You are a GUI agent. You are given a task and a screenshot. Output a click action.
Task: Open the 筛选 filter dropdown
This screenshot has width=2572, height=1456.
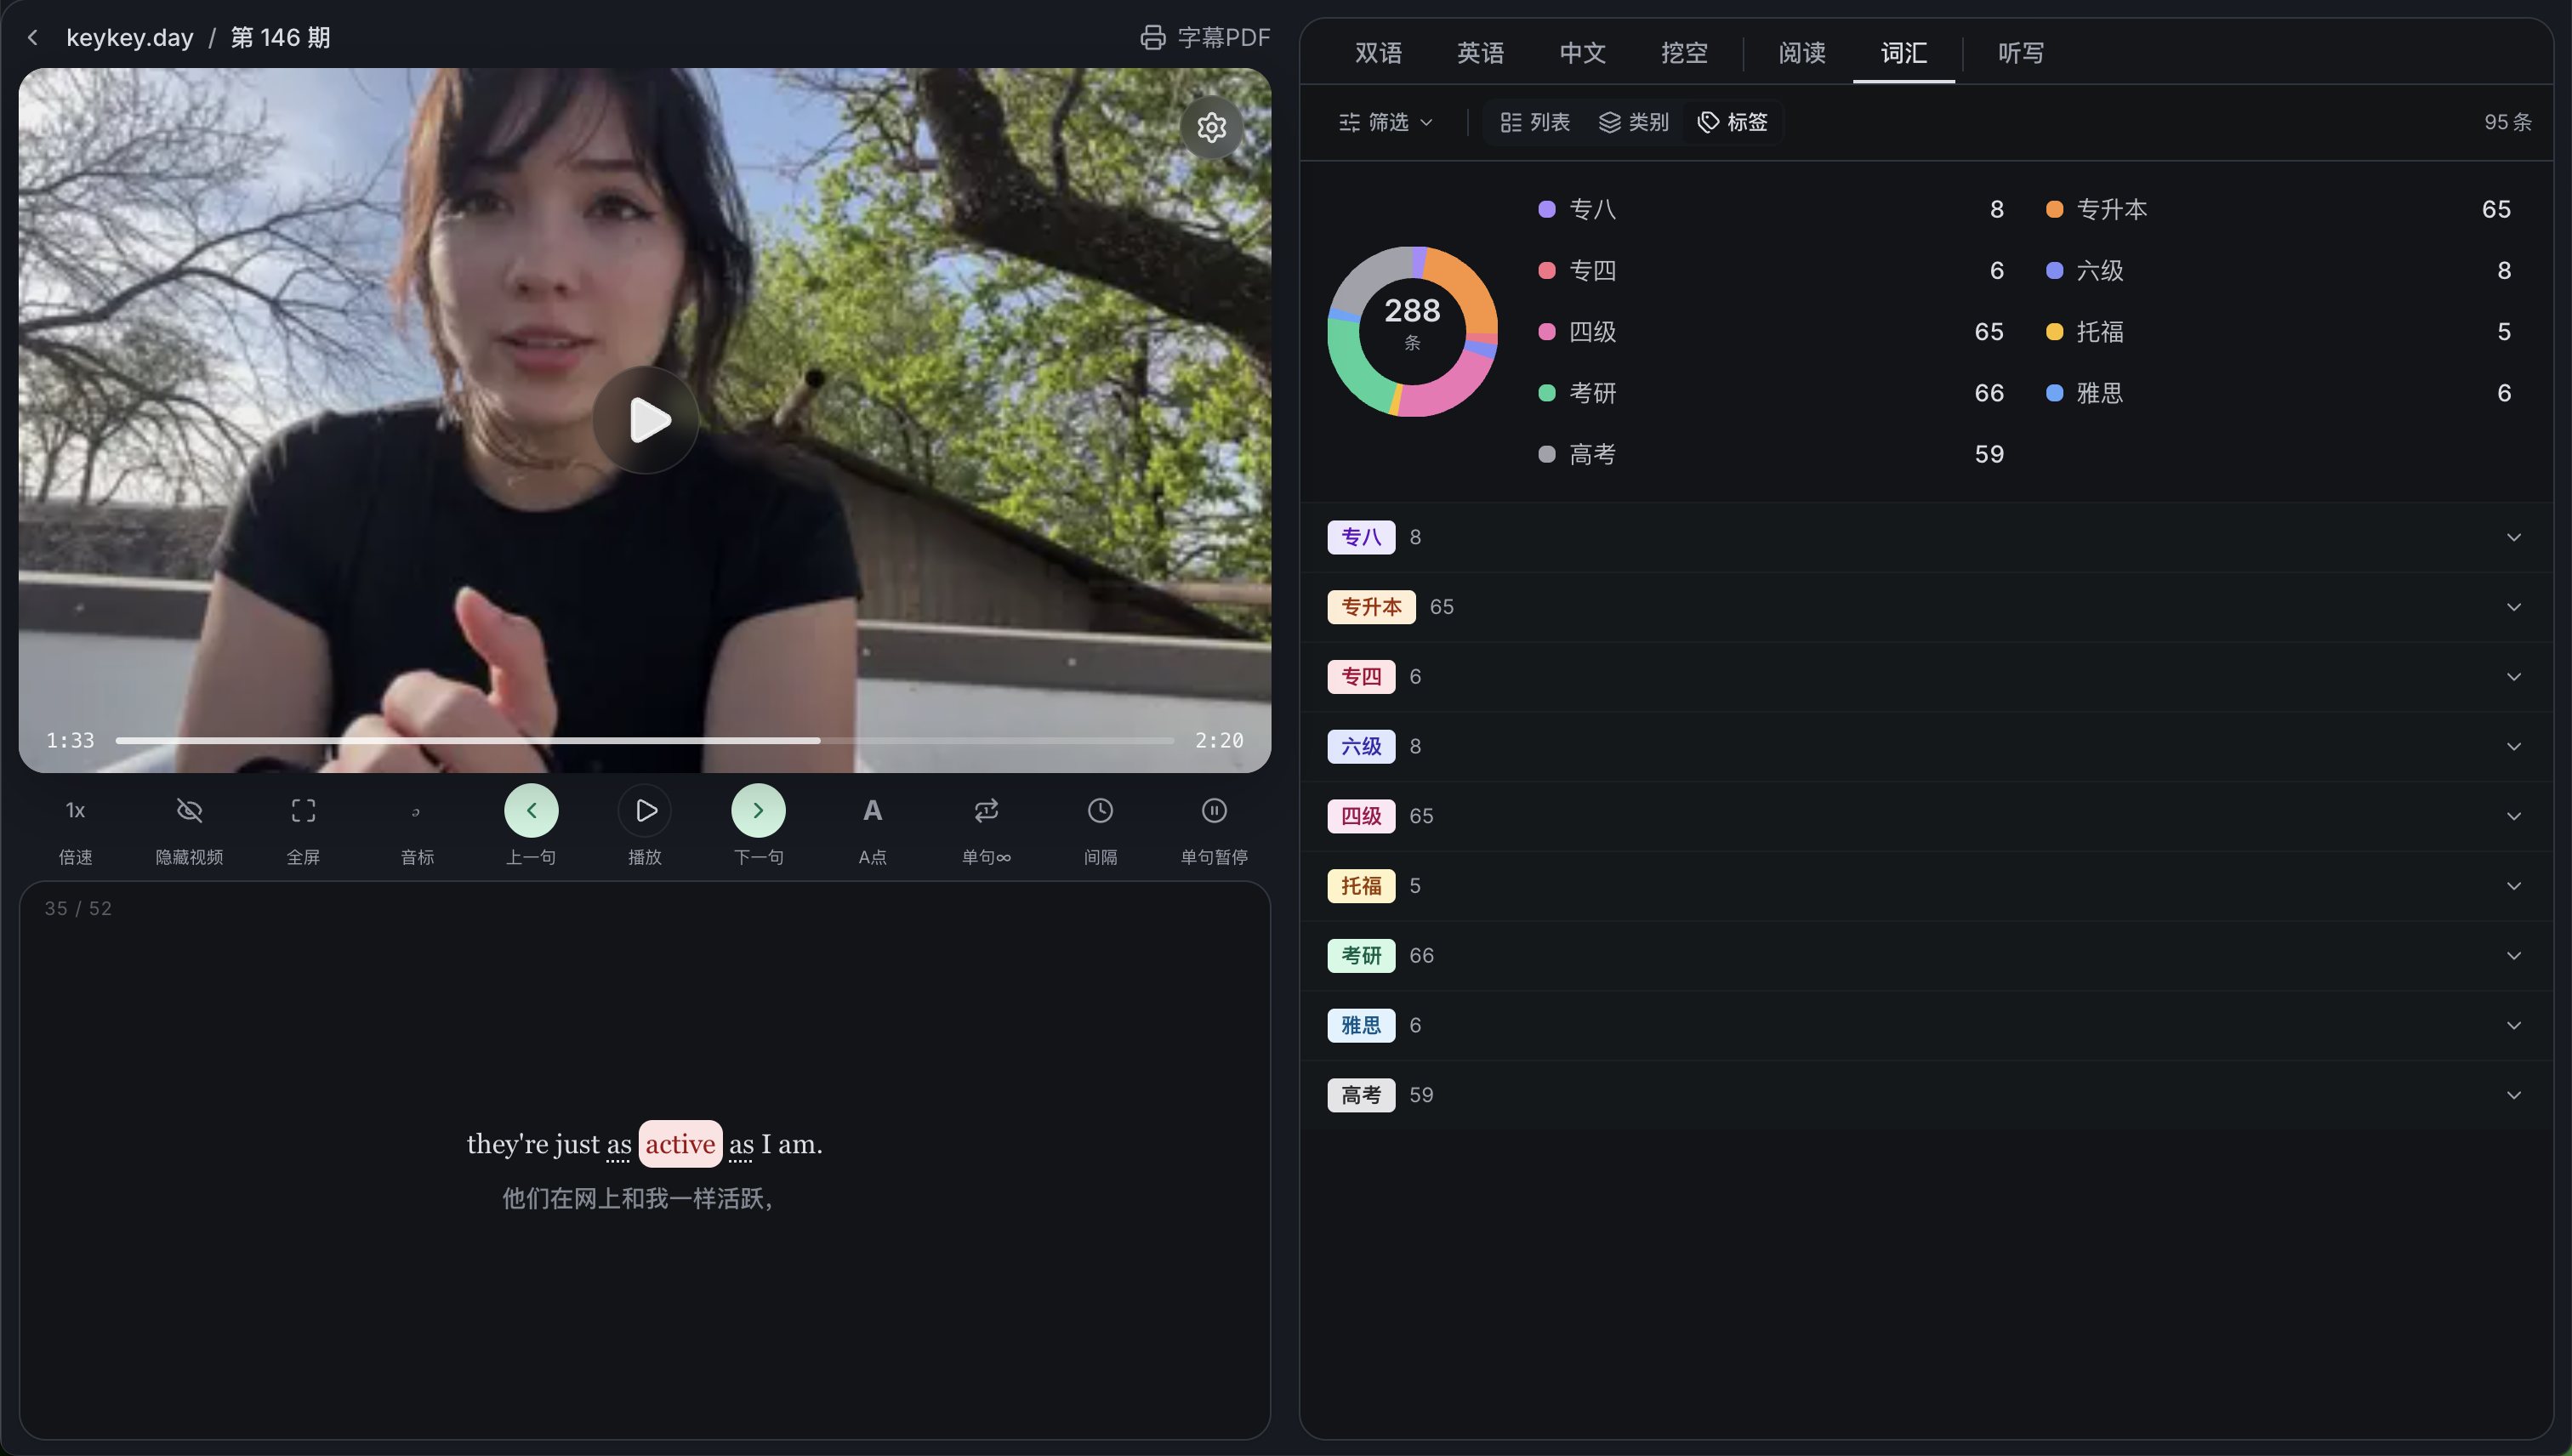[x=1386, y=121]
